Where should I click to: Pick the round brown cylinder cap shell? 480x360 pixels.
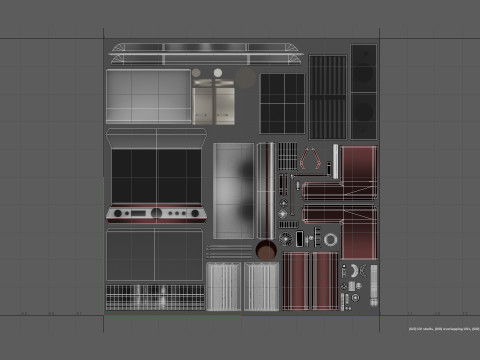click(266, 250)
